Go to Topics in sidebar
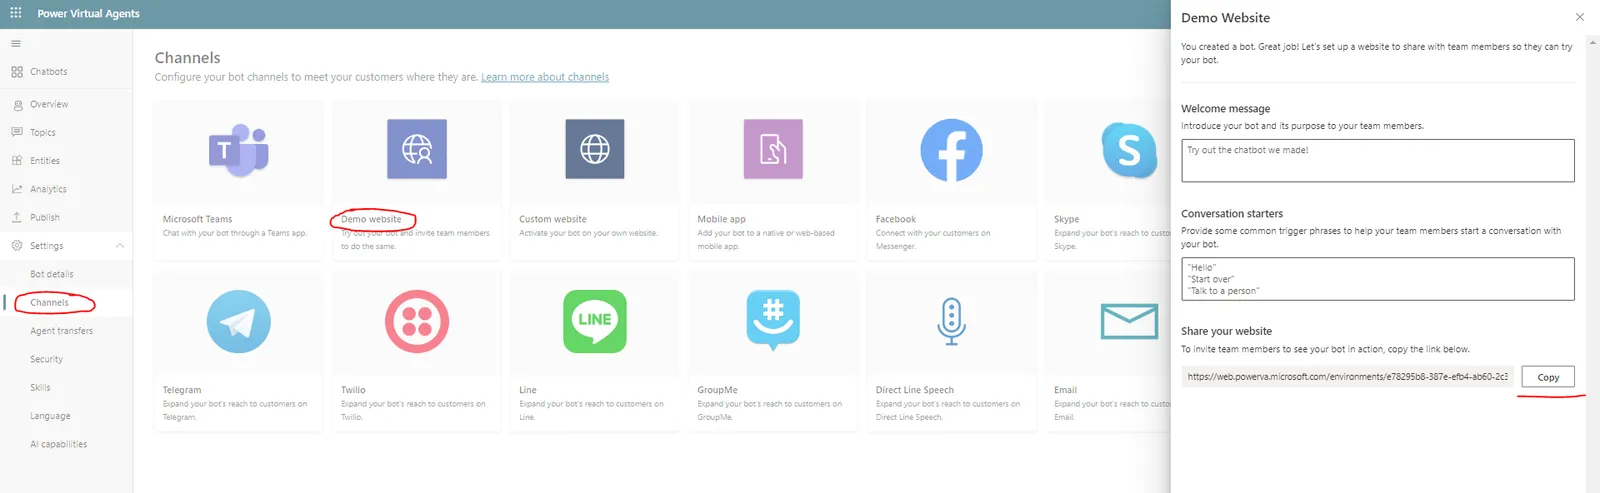This screenshot has height=493, width=1600. [43, 132]
